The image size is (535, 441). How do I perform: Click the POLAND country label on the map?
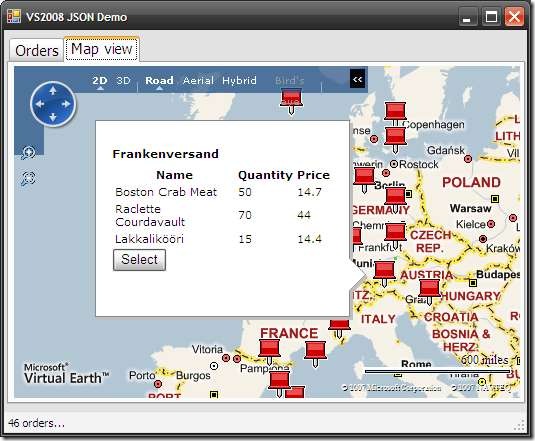[472, 182]
